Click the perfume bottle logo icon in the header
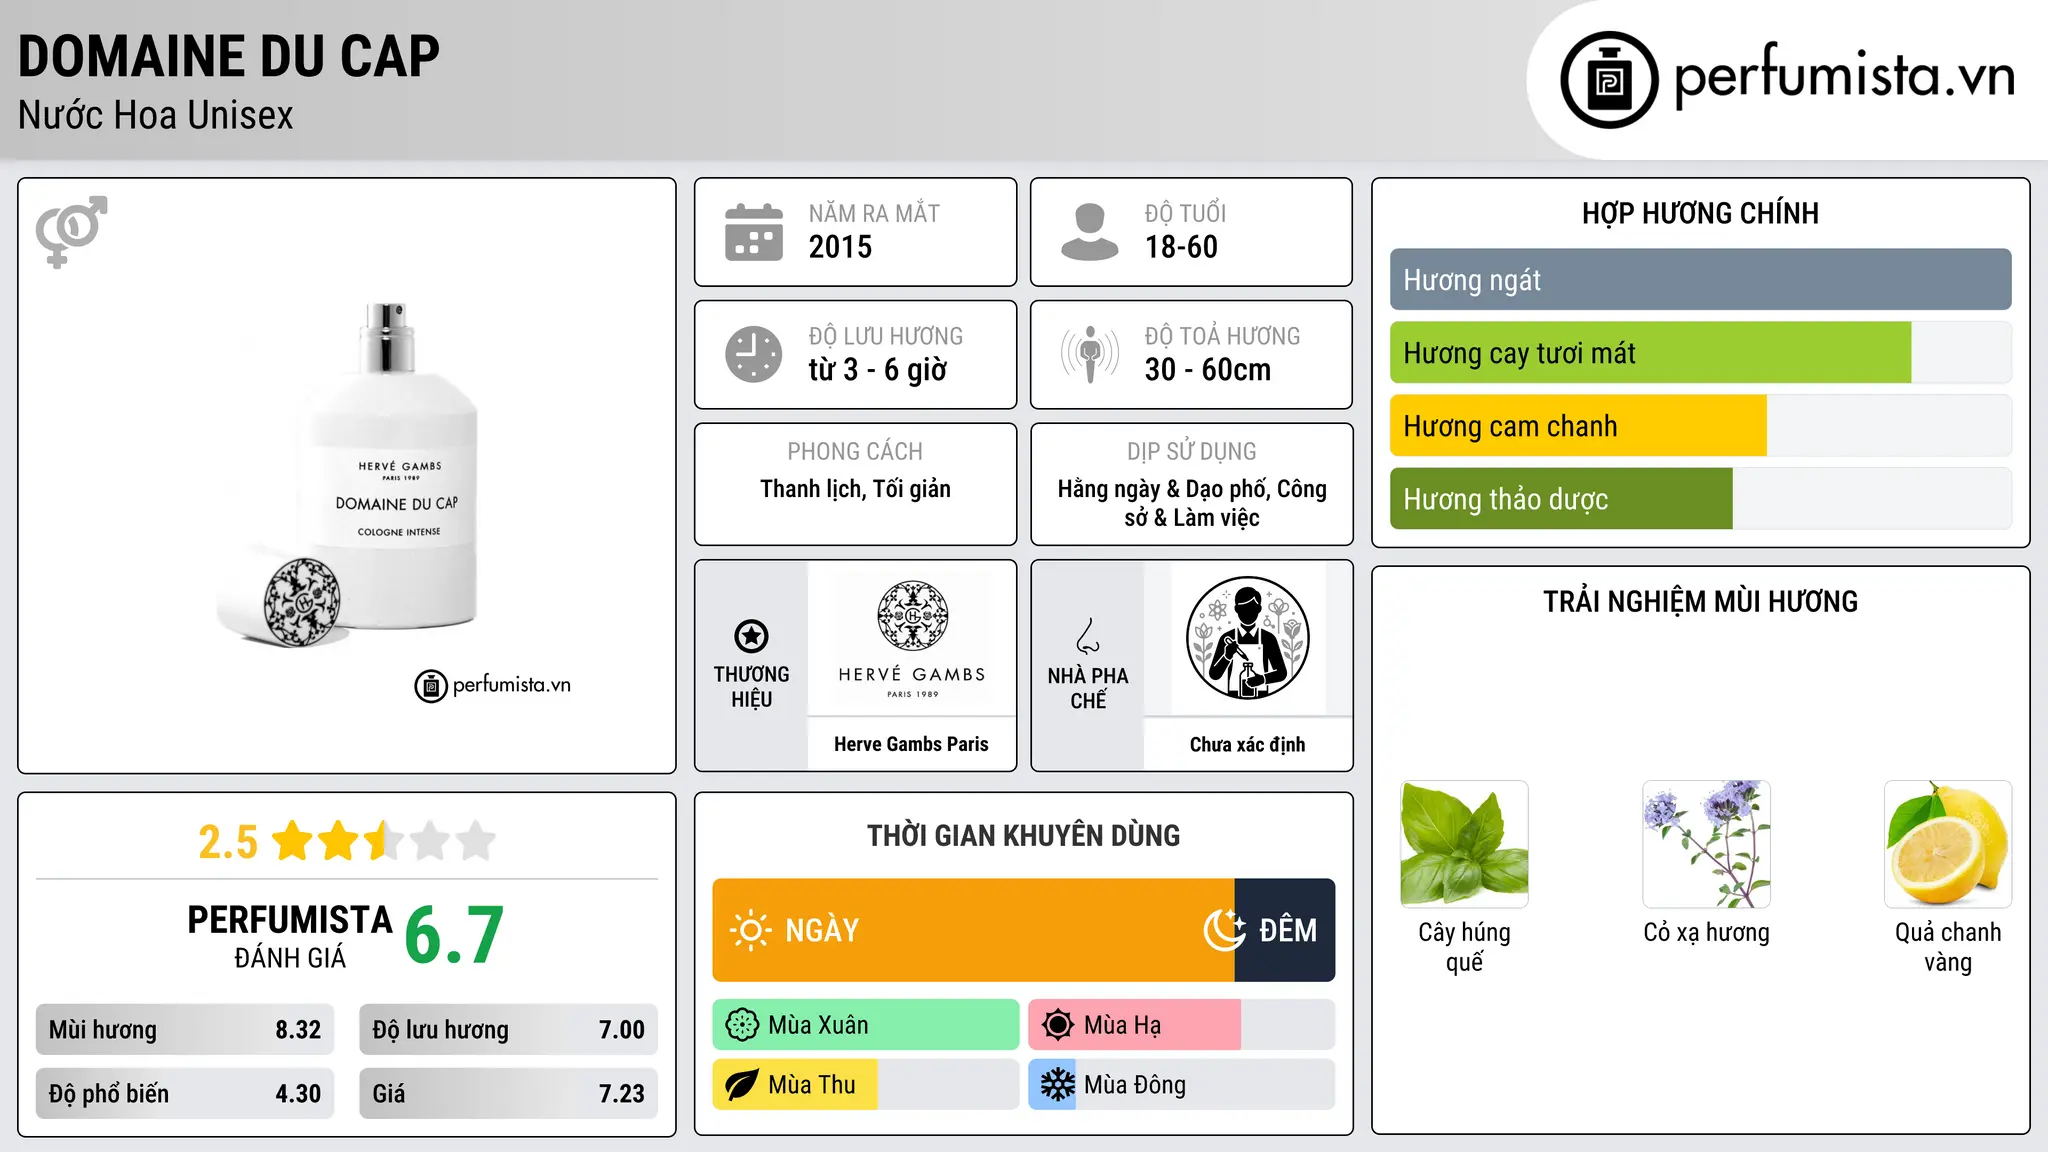 [1609, 80]
